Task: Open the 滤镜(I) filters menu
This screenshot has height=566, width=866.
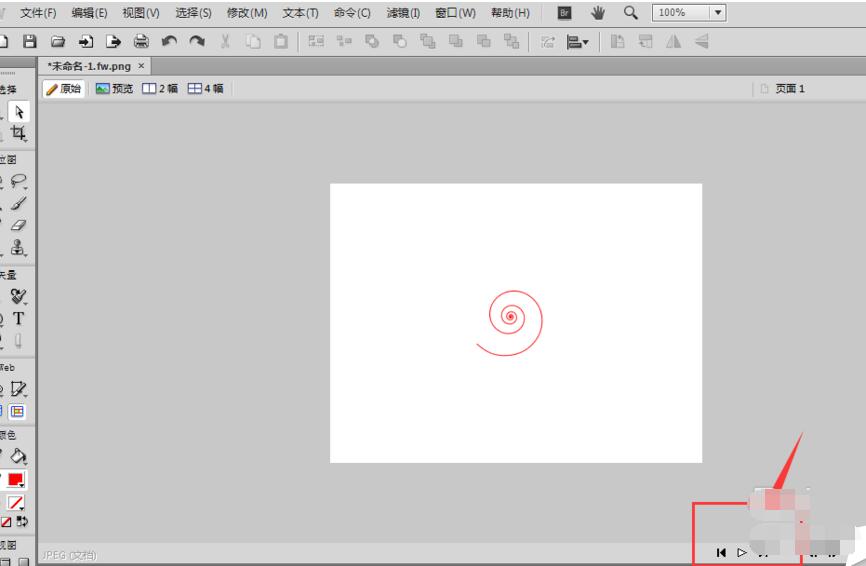Action: coord(403,13)
